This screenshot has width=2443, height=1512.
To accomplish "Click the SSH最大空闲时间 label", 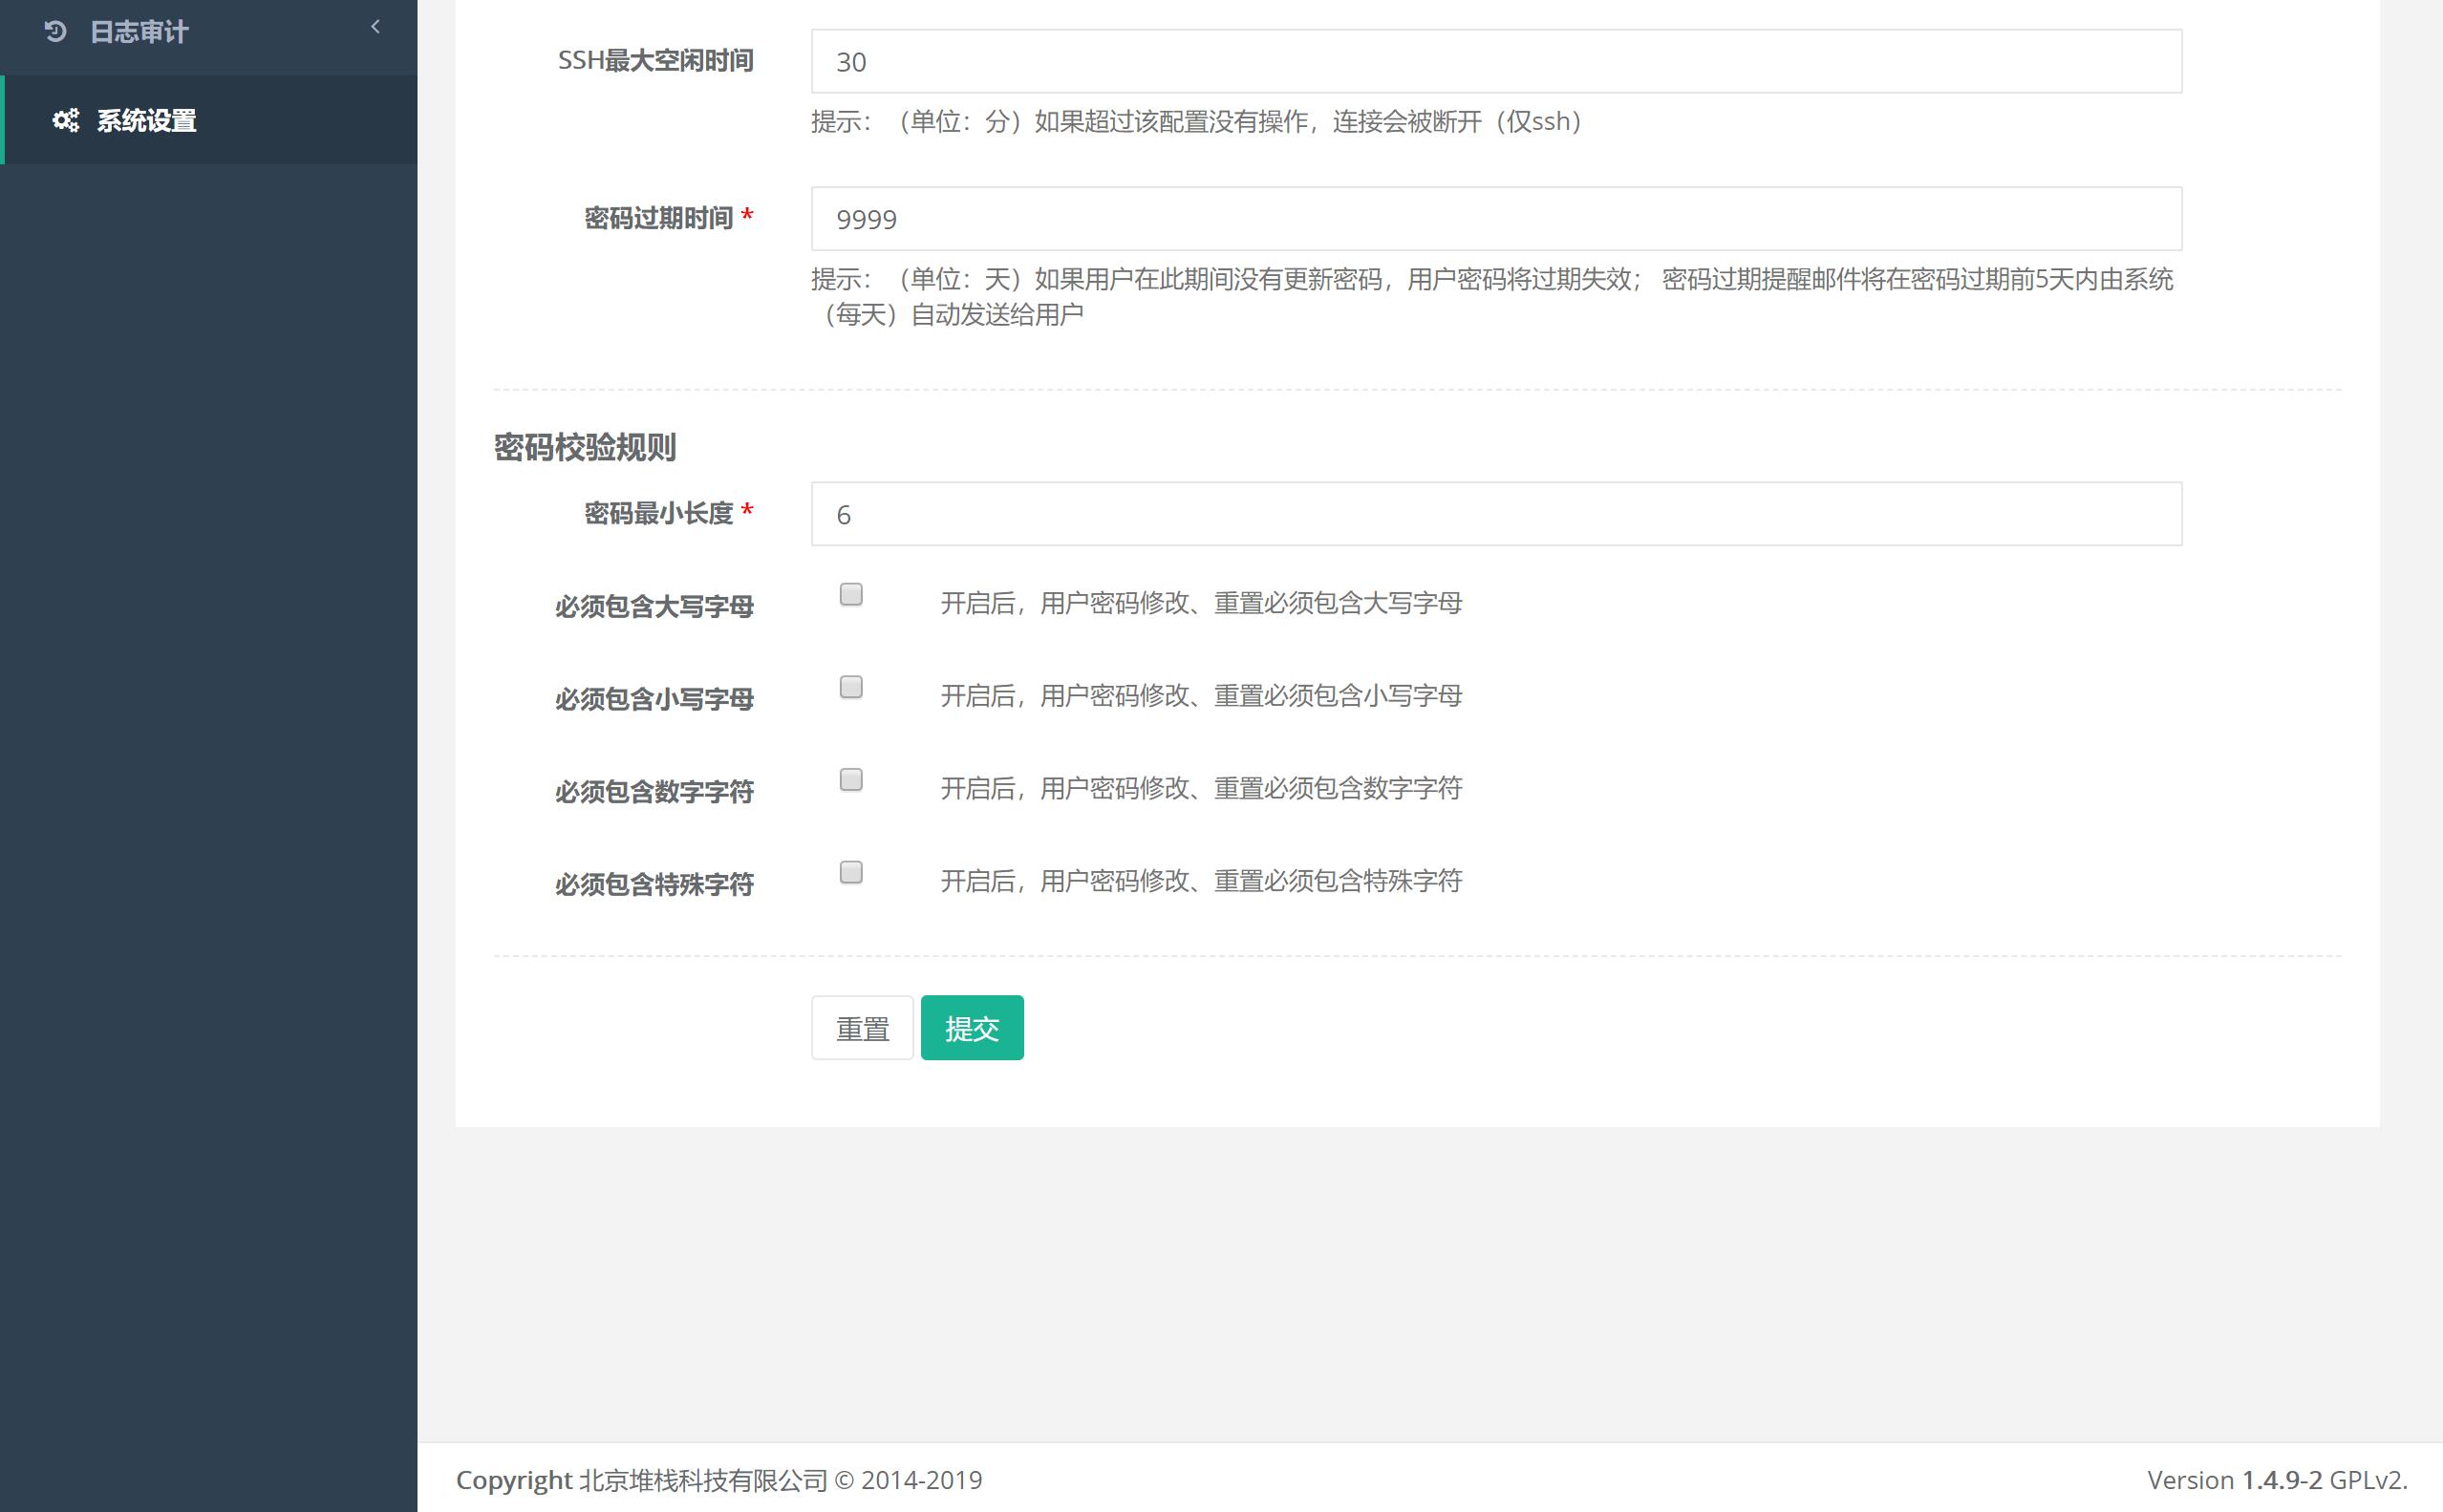I will click(655, 61).
